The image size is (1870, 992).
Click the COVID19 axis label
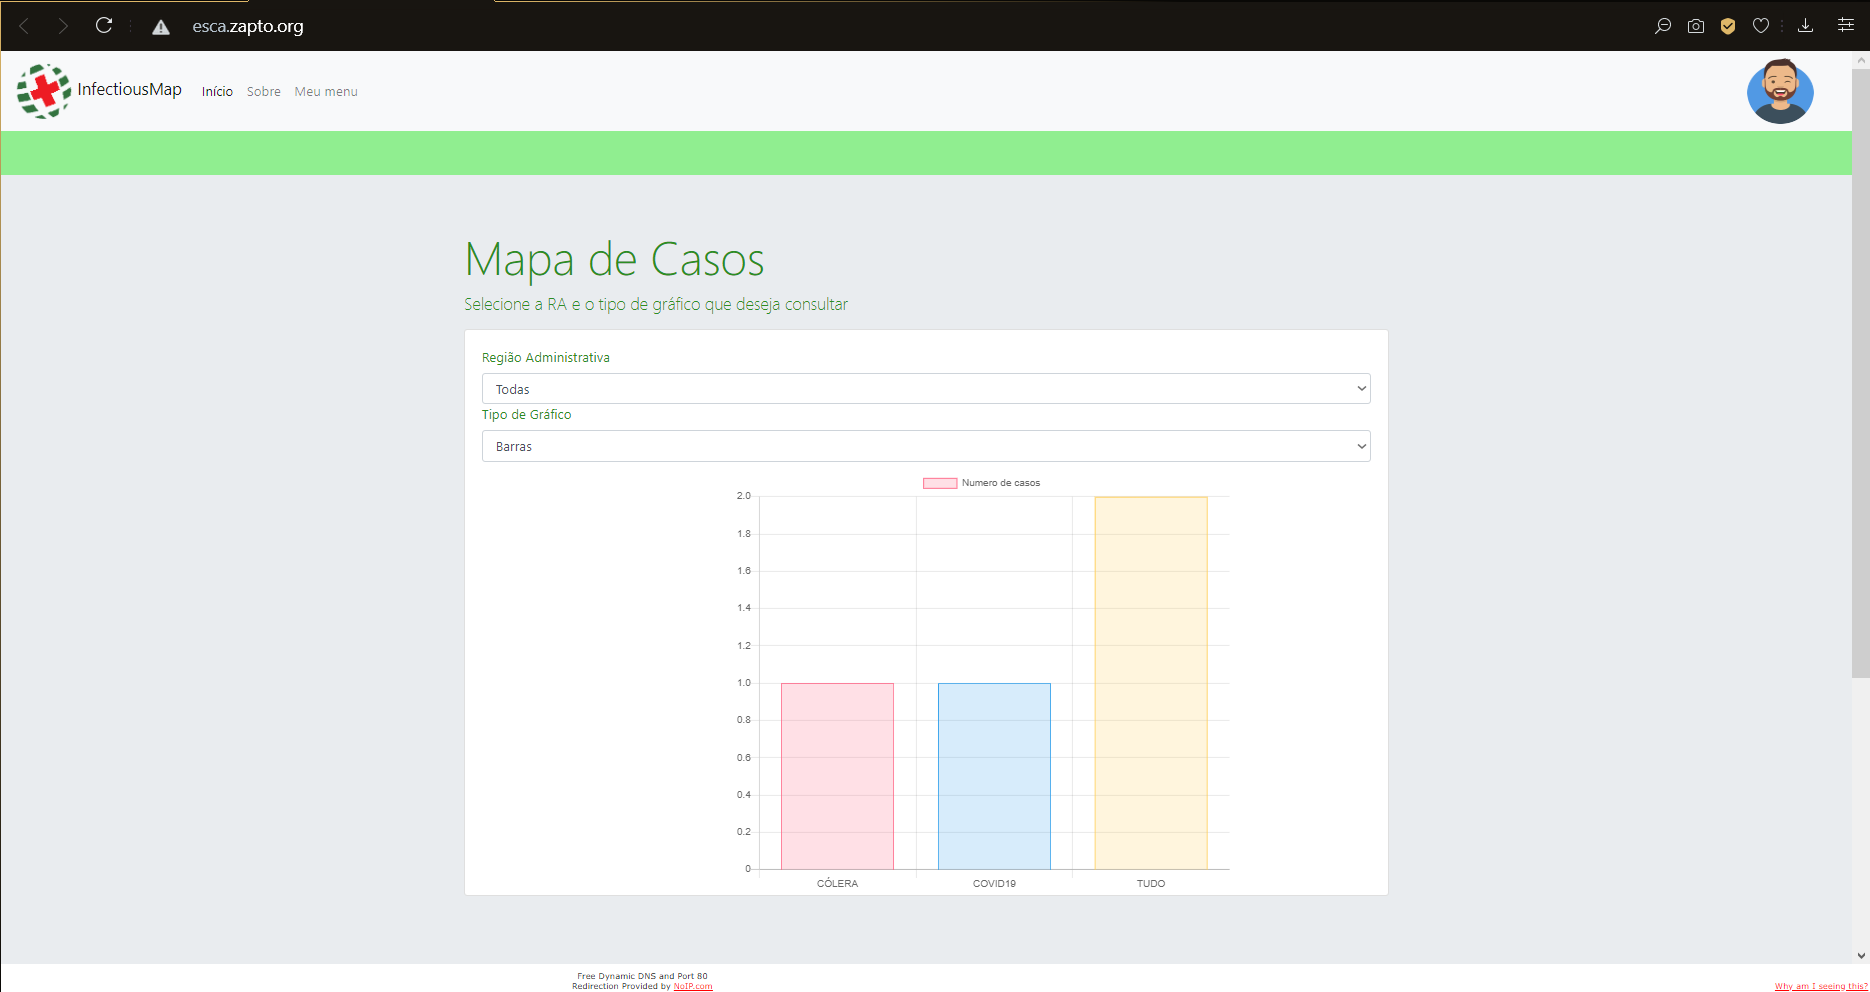click(994, 884)
